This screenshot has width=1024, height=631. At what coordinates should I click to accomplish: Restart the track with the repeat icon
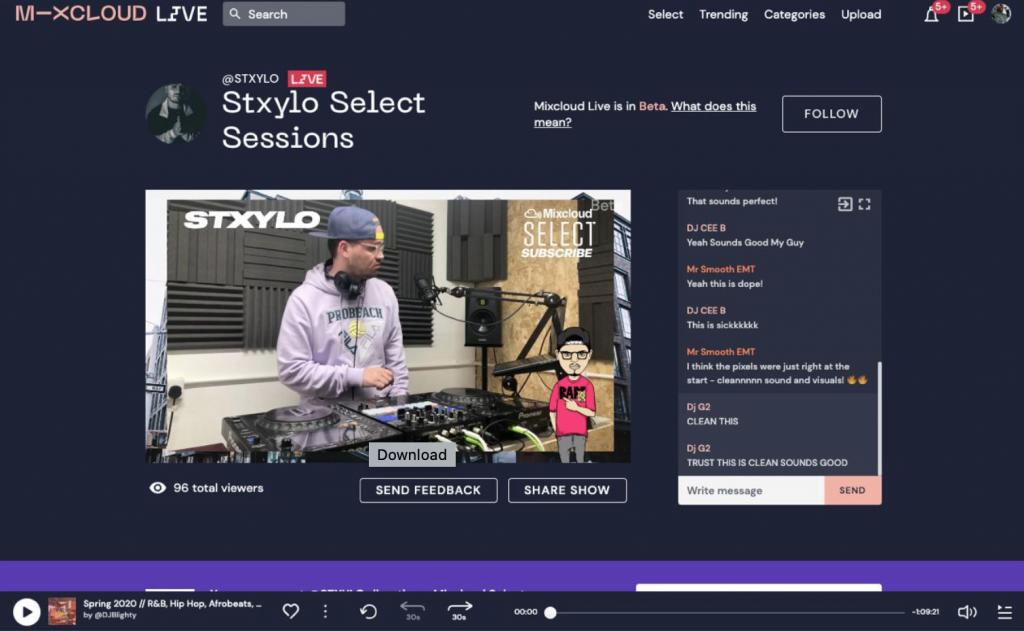point(368,611)
